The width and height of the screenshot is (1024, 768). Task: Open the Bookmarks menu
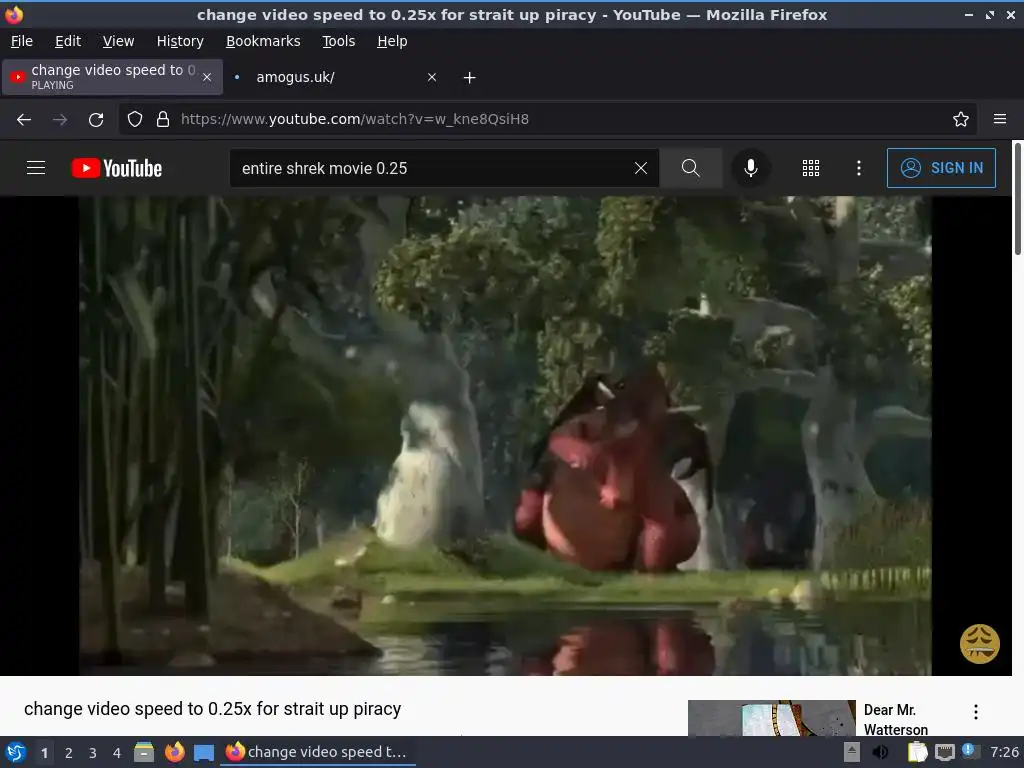coord(263,41)
